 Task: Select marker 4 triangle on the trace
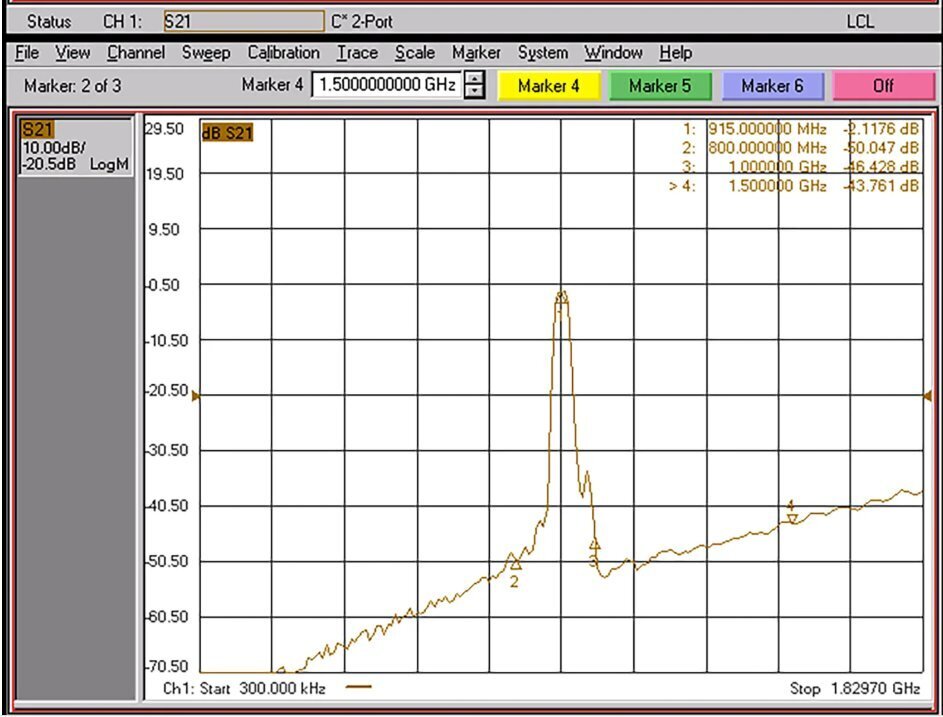(791, 517)
